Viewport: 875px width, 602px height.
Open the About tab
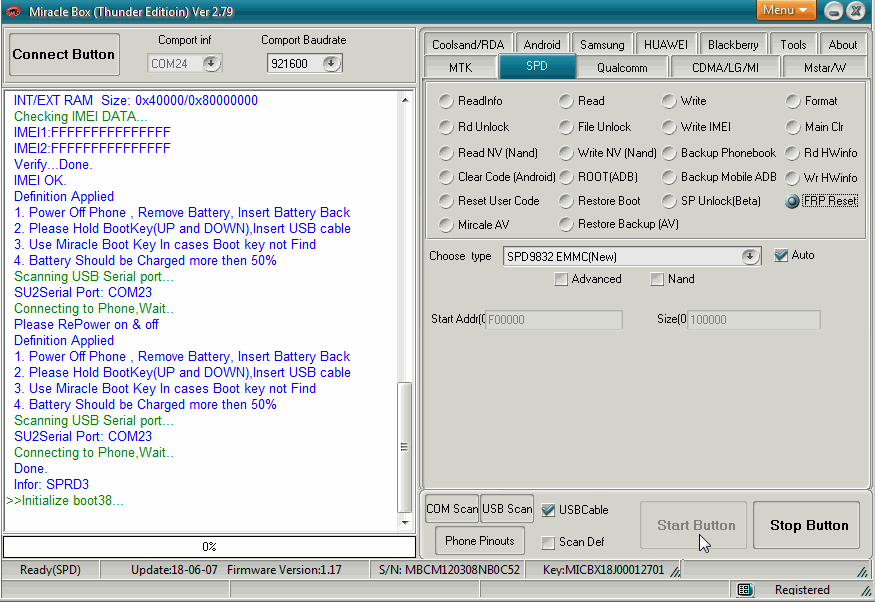click(x=843, y=45)
